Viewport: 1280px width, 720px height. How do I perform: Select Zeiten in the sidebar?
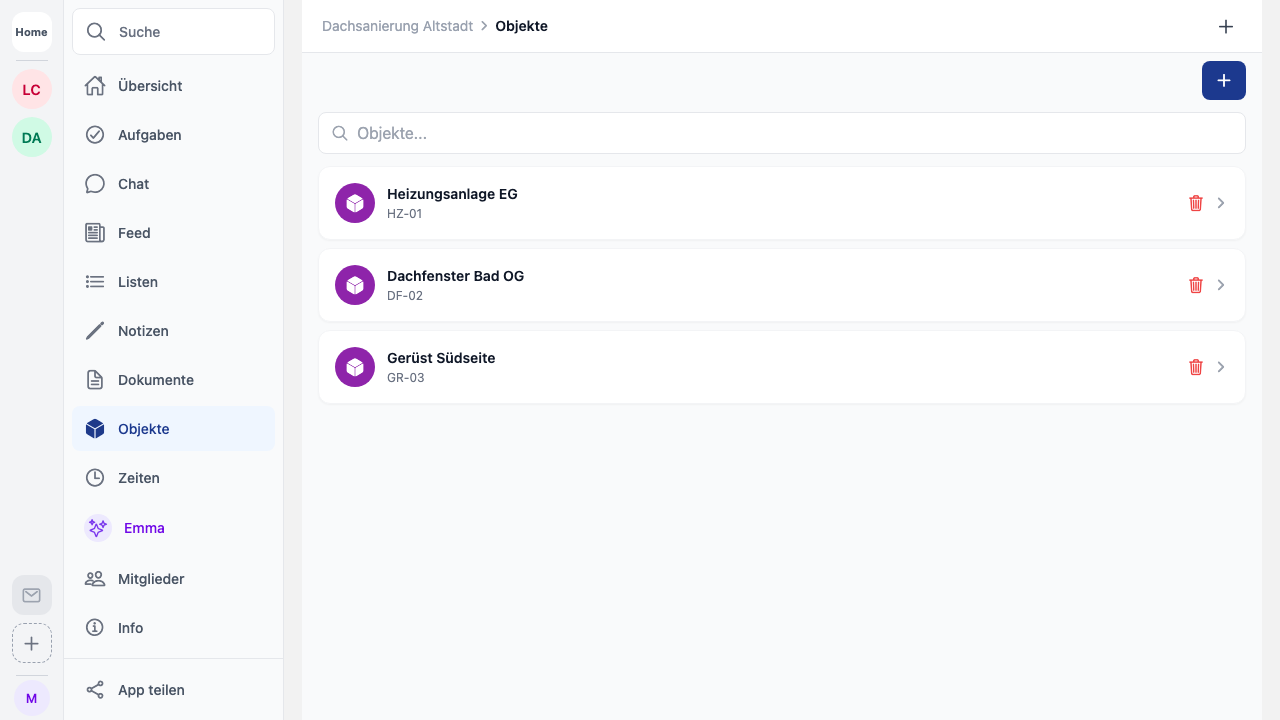[138, 478]
